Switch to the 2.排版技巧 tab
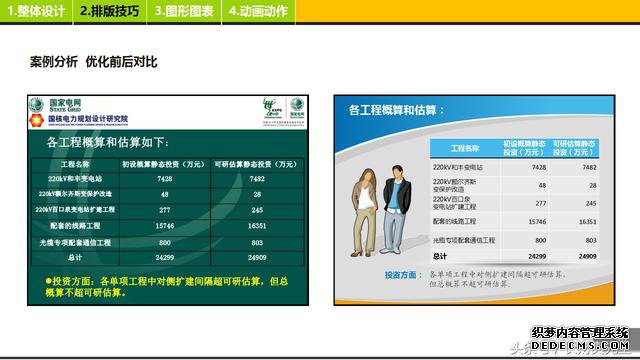Viewport: 640px width, 360px height. coord(109,11)
